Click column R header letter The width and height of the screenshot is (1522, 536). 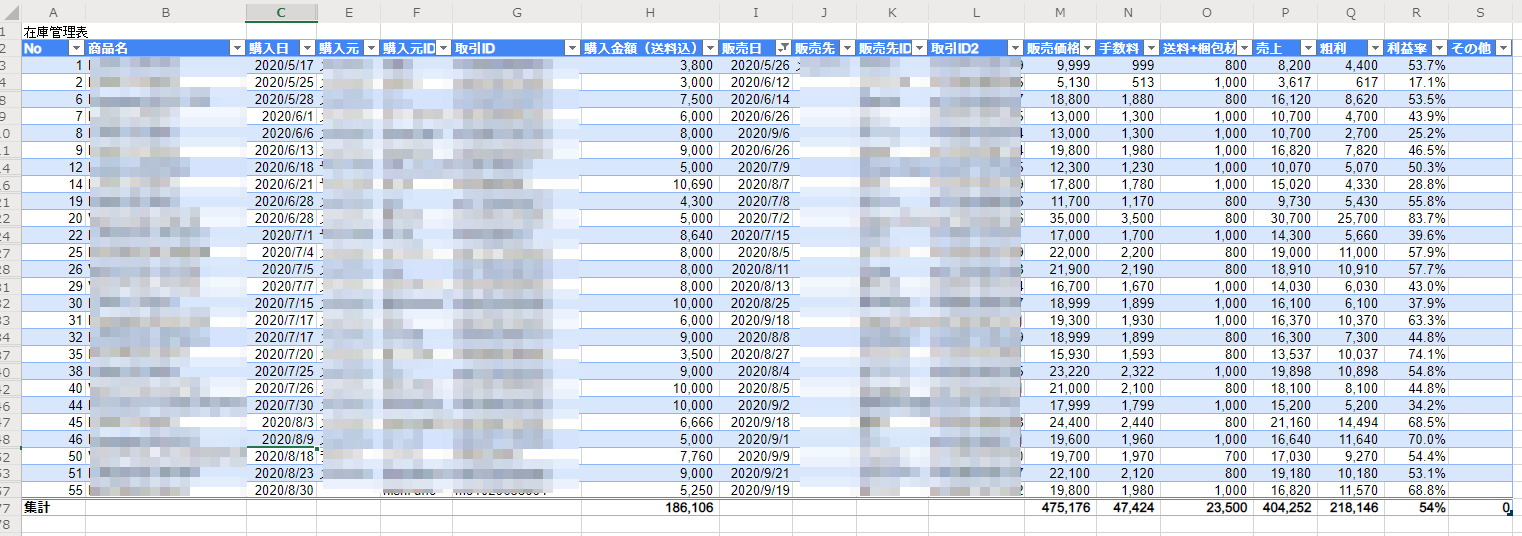point(1416,12)
